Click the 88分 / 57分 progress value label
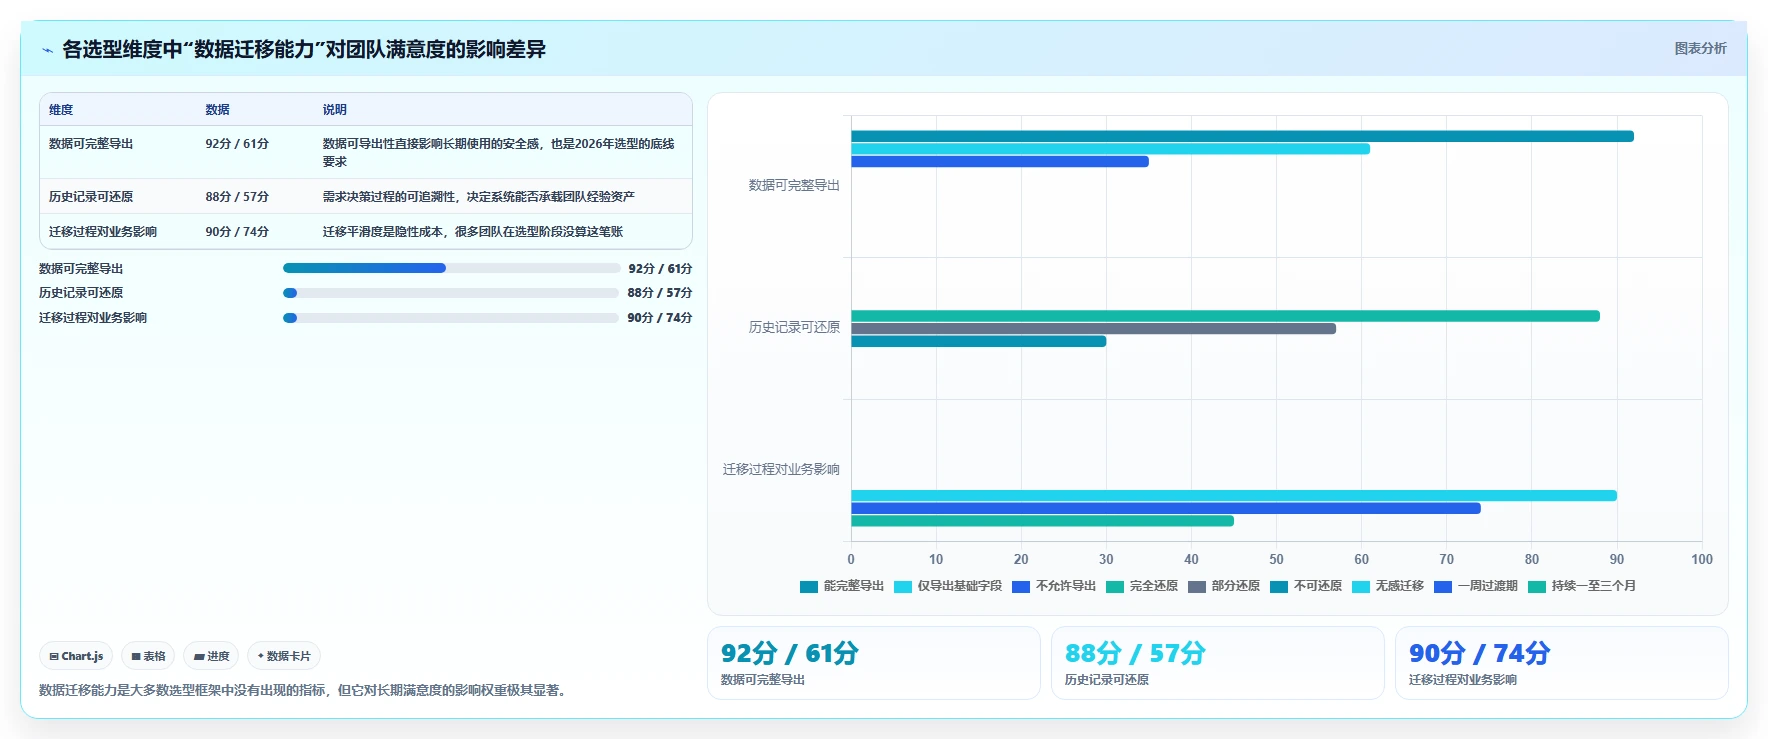This screenshot has width=1768, height=739. (660, 293)
